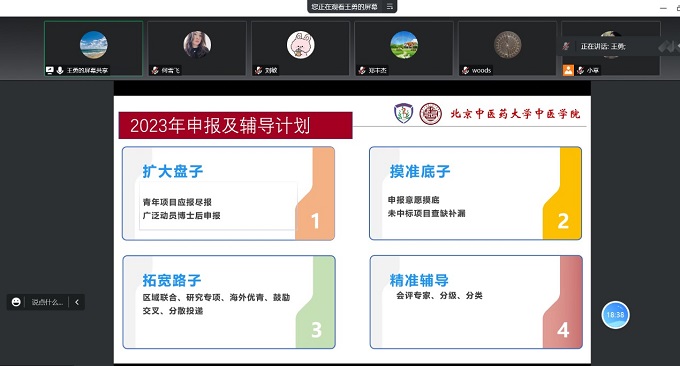Click the muted mic icon on woods' tile
This screenshot has height=366, width=680.
(x=465, y=70)
